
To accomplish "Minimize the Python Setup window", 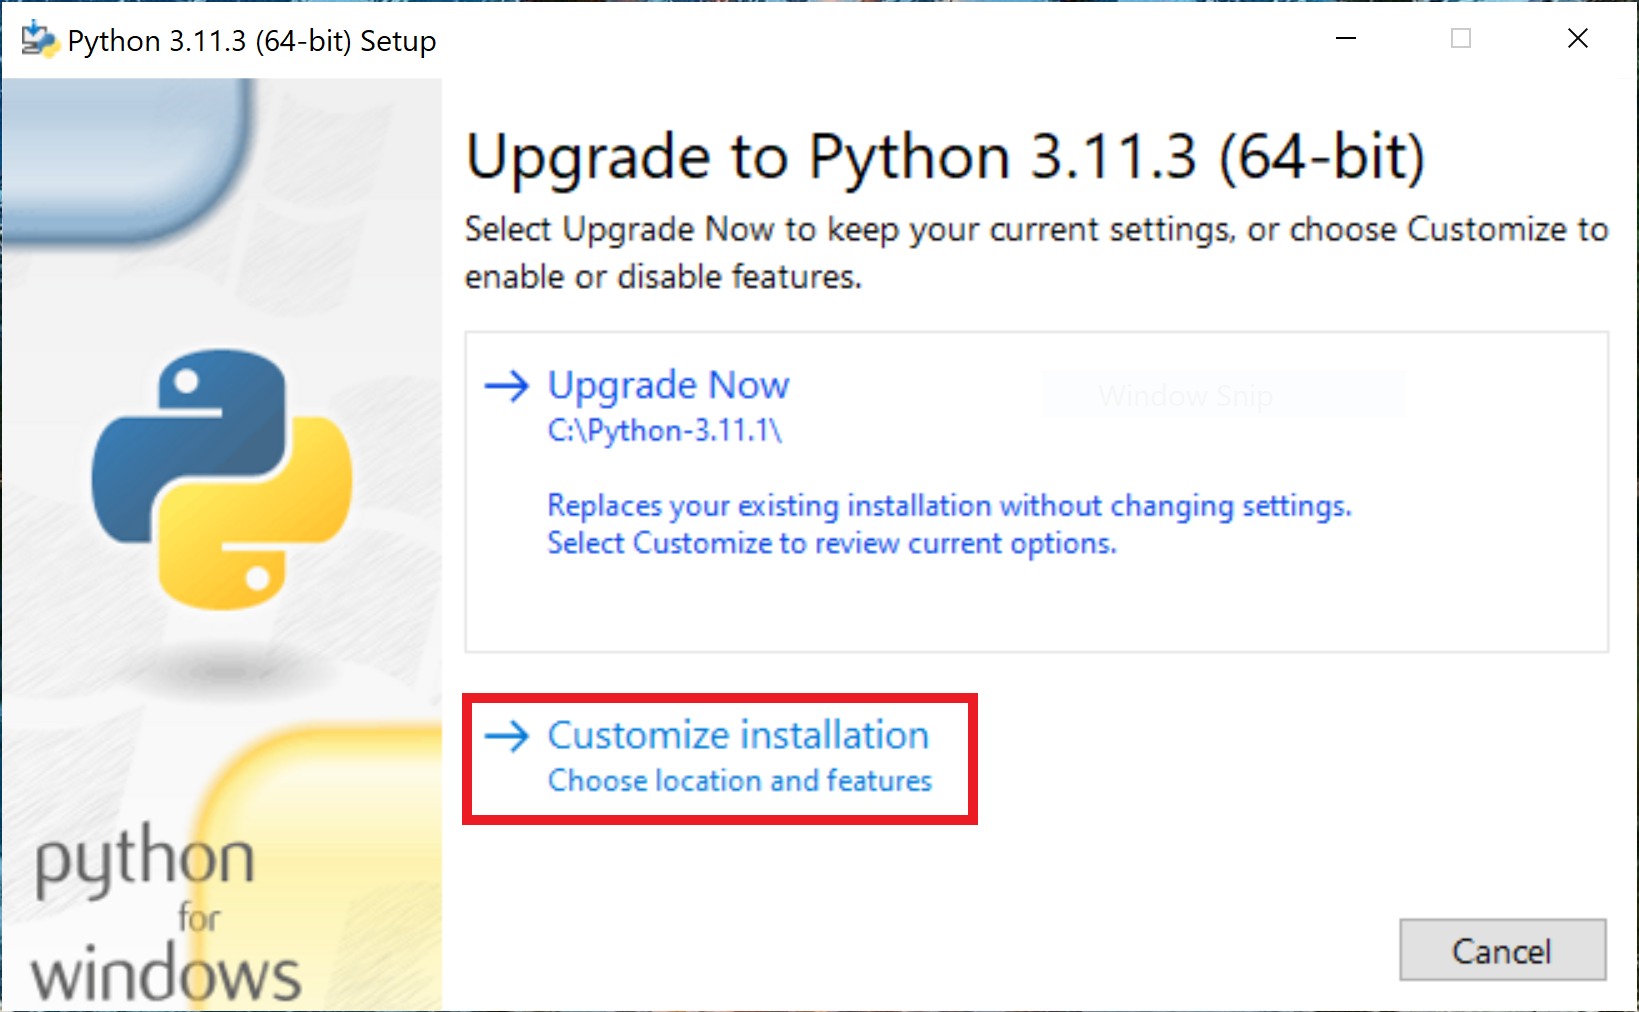I will tap(1346, 39).
